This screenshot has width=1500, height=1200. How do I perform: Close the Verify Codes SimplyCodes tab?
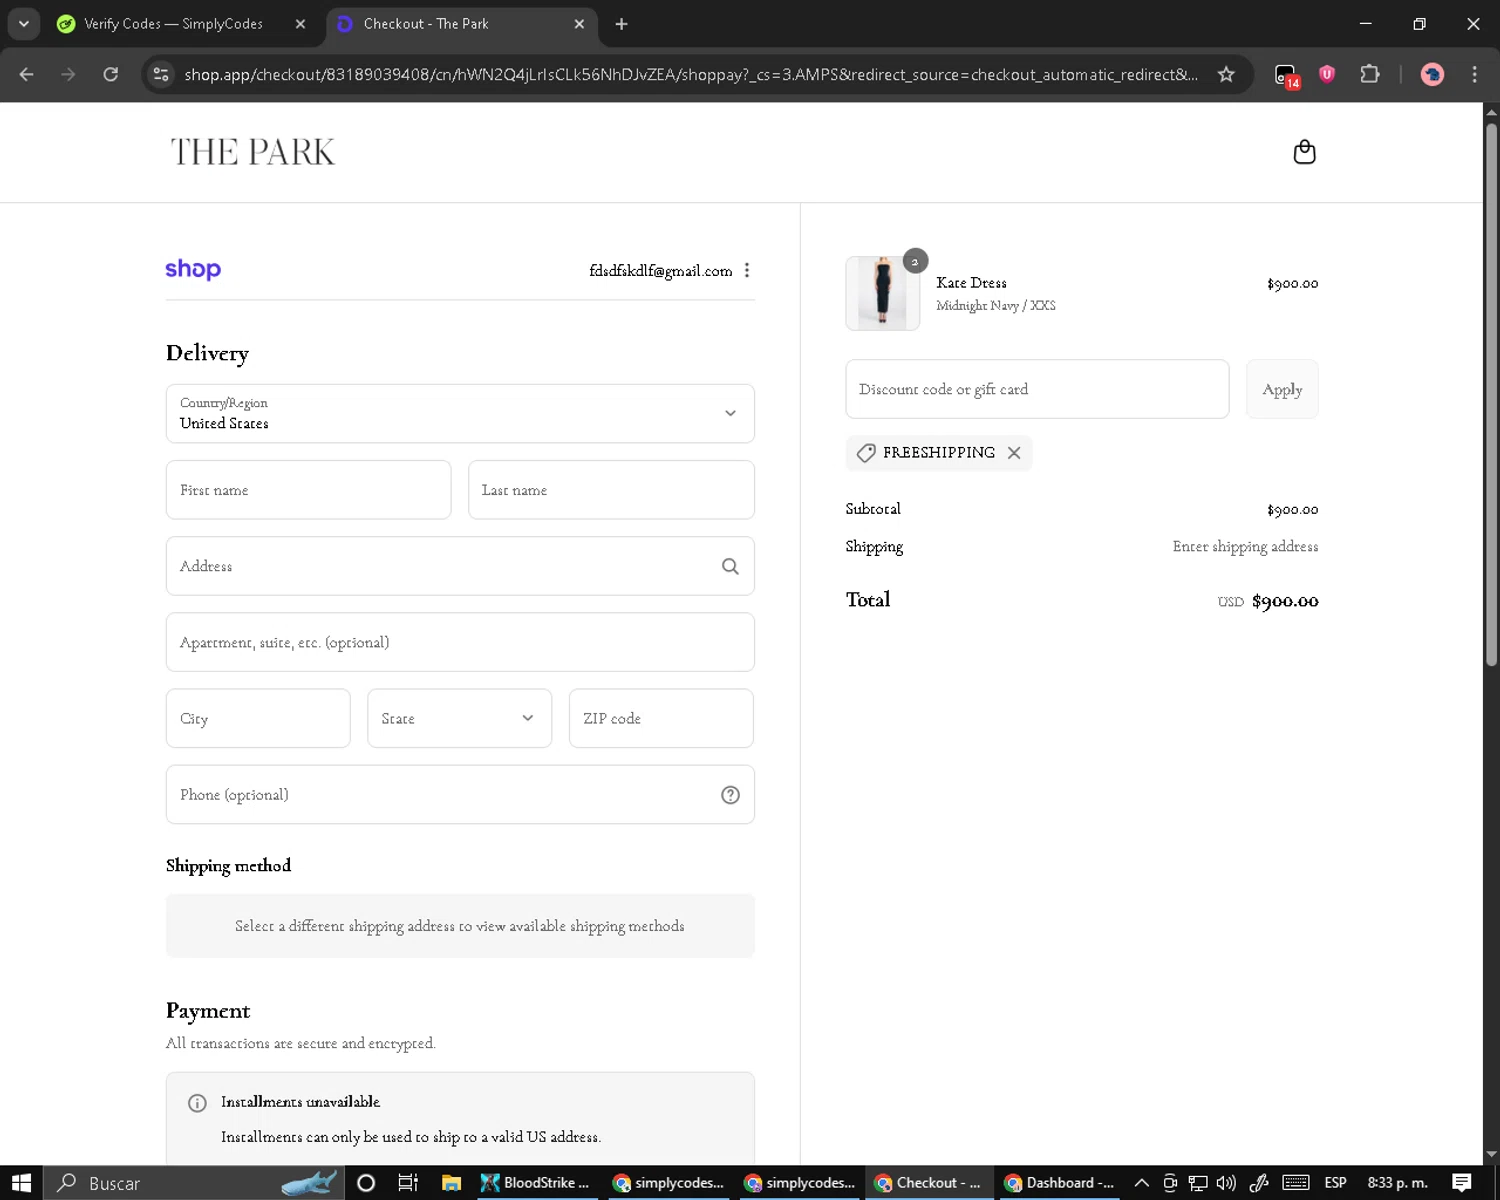click(x=300, y=24)
